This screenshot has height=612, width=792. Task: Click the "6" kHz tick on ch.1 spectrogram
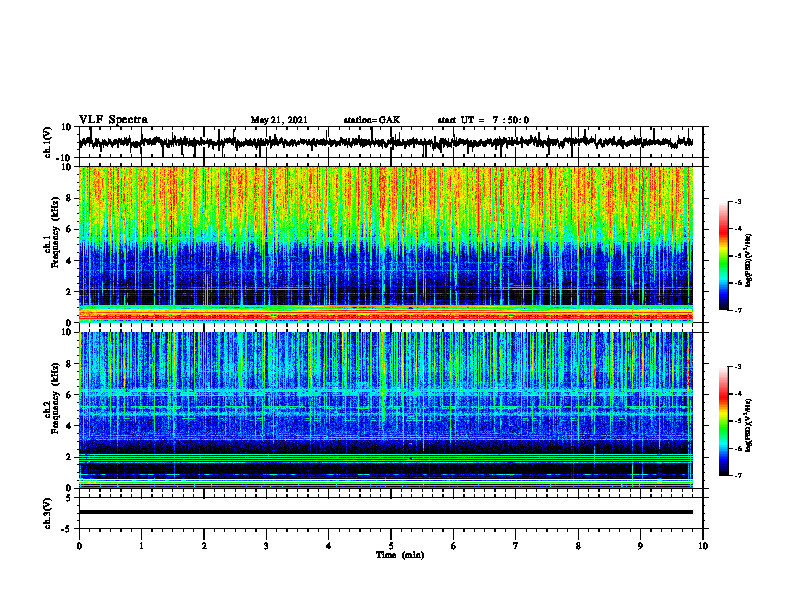point(69,229)
